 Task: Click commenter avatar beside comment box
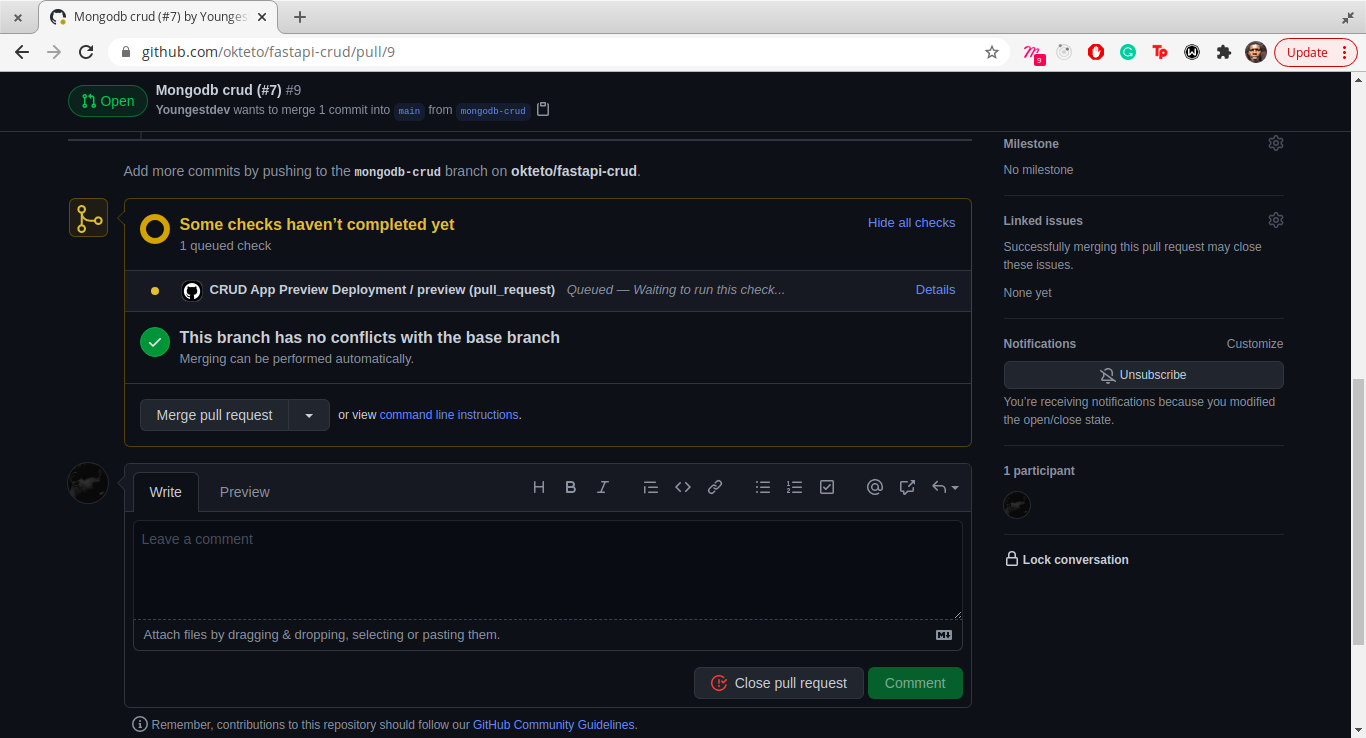(x=88, y=483)
